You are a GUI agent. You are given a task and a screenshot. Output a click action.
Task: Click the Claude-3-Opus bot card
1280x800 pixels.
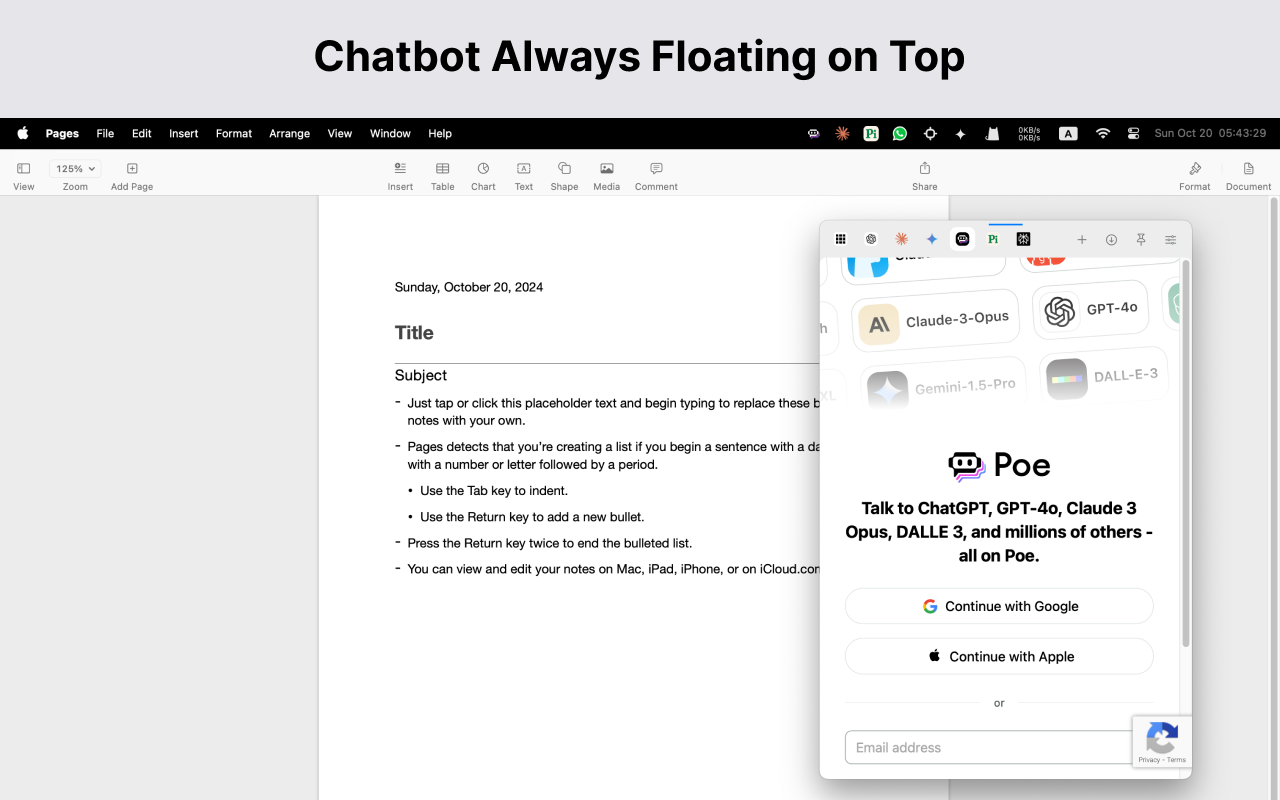coord(935,321)
